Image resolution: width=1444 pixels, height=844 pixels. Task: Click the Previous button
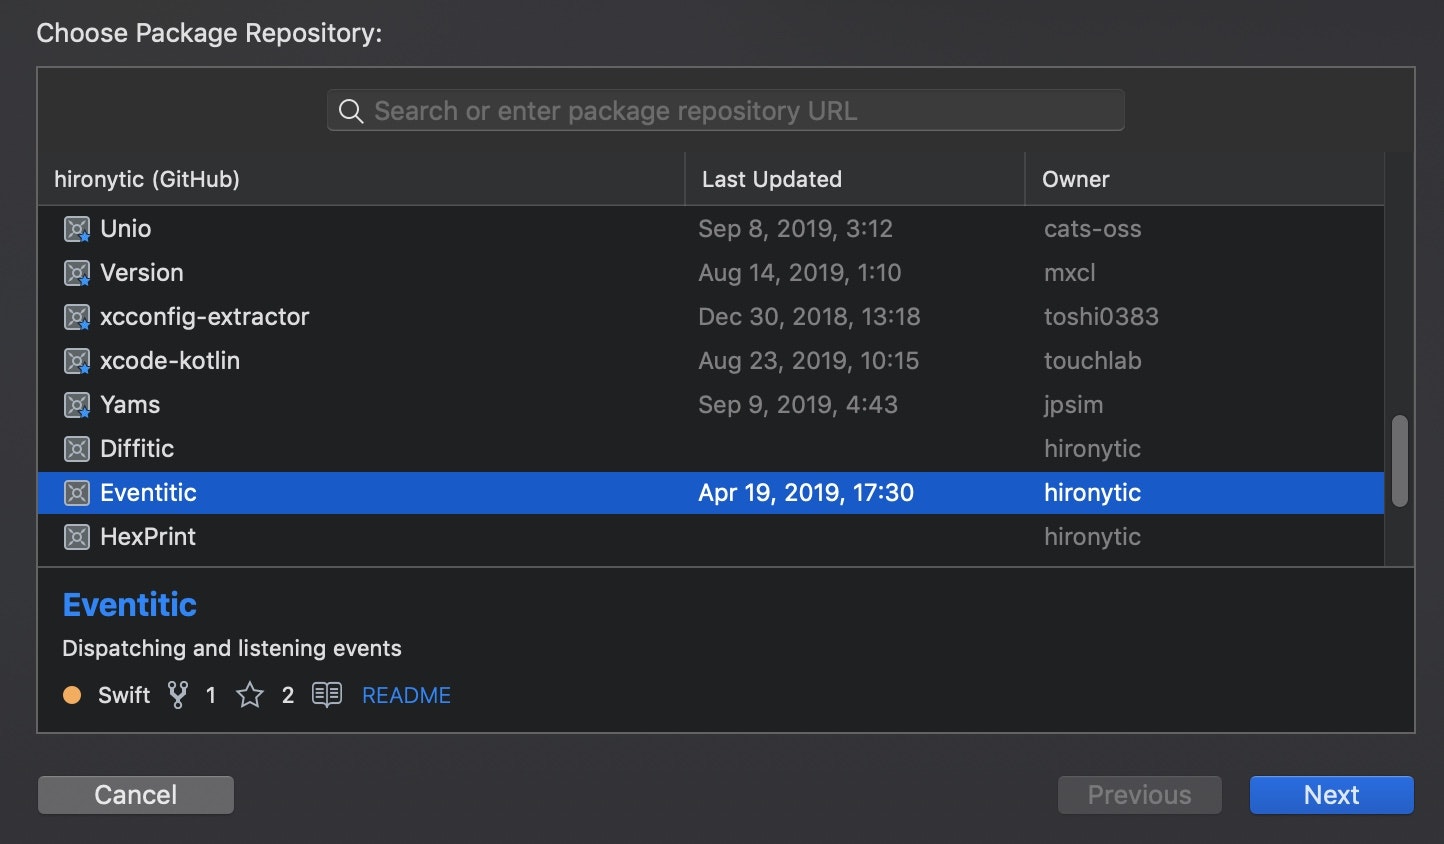1140,795
